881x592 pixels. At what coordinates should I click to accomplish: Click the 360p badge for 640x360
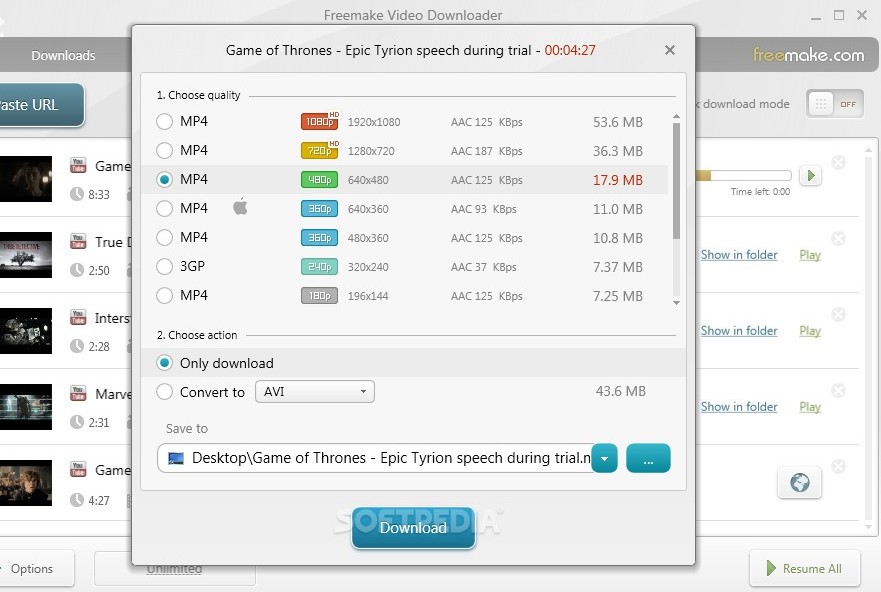click(x=319, y=209)
